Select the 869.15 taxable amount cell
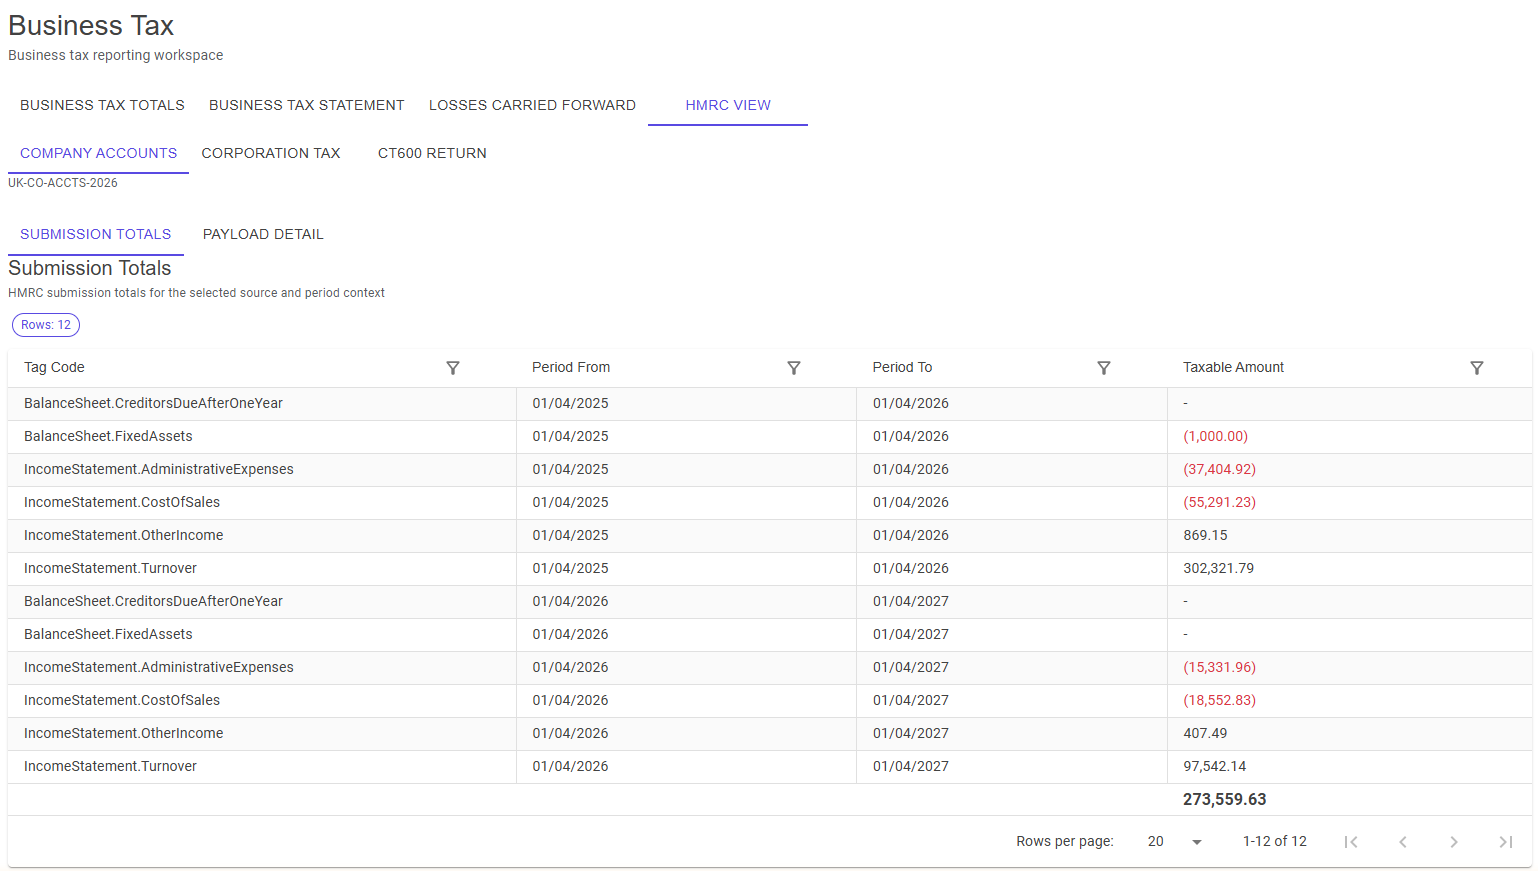1538x871 pixels. [1349, 536]
